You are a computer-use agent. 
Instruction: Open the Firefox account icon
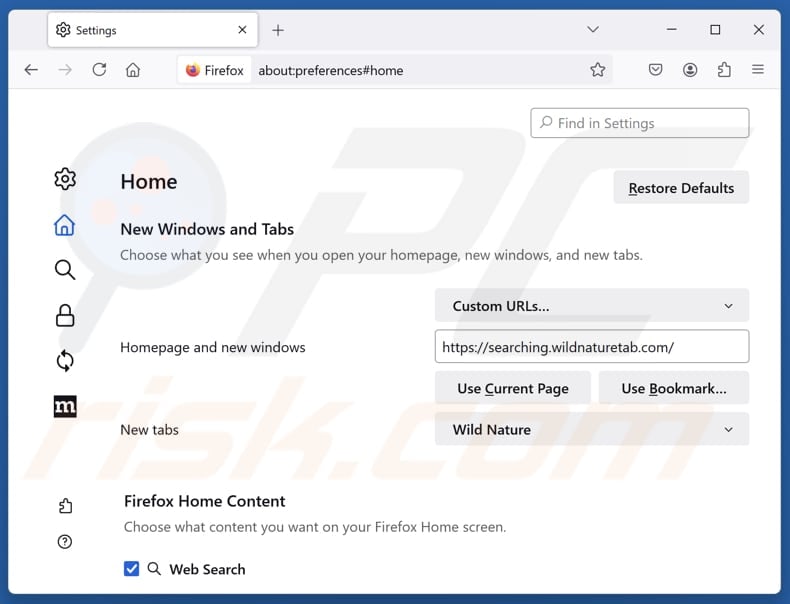tap(690, 70)
